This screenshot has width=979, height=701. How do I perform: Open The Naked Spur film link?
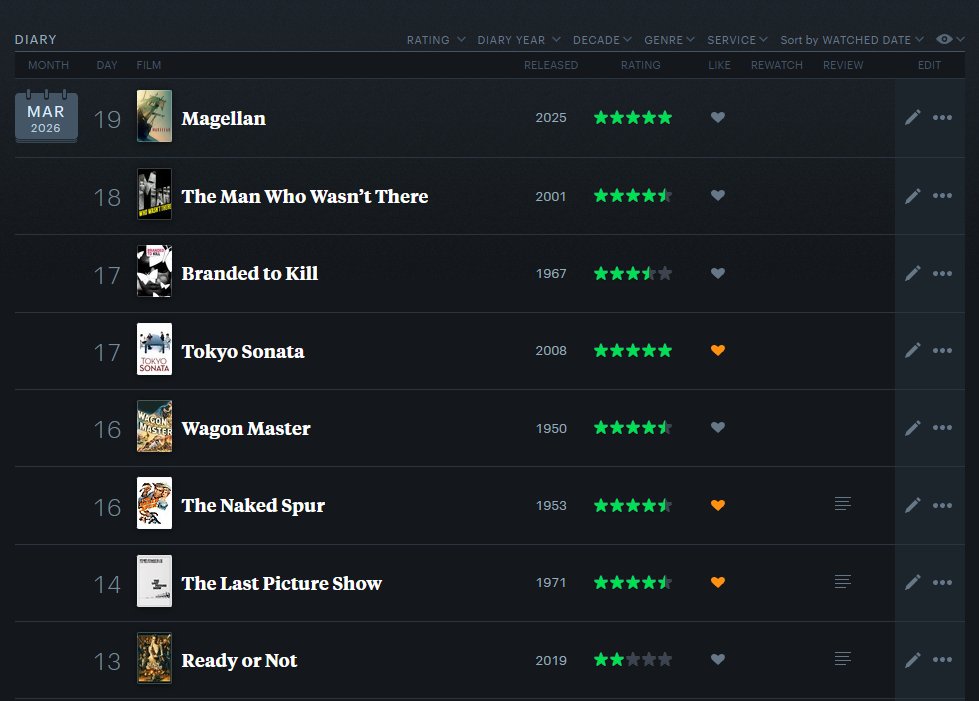tap(253, 506)
